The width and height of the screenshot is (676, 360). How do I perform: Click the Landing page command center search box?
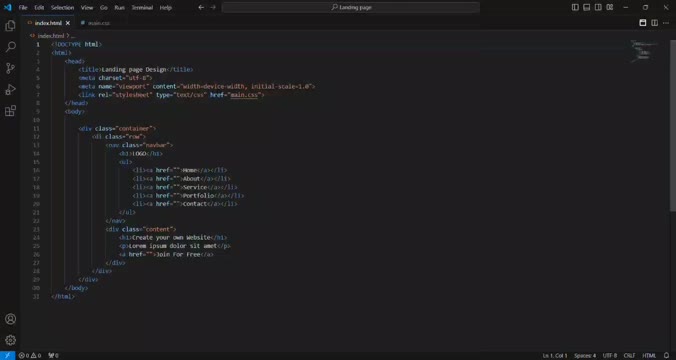(351, 7)
